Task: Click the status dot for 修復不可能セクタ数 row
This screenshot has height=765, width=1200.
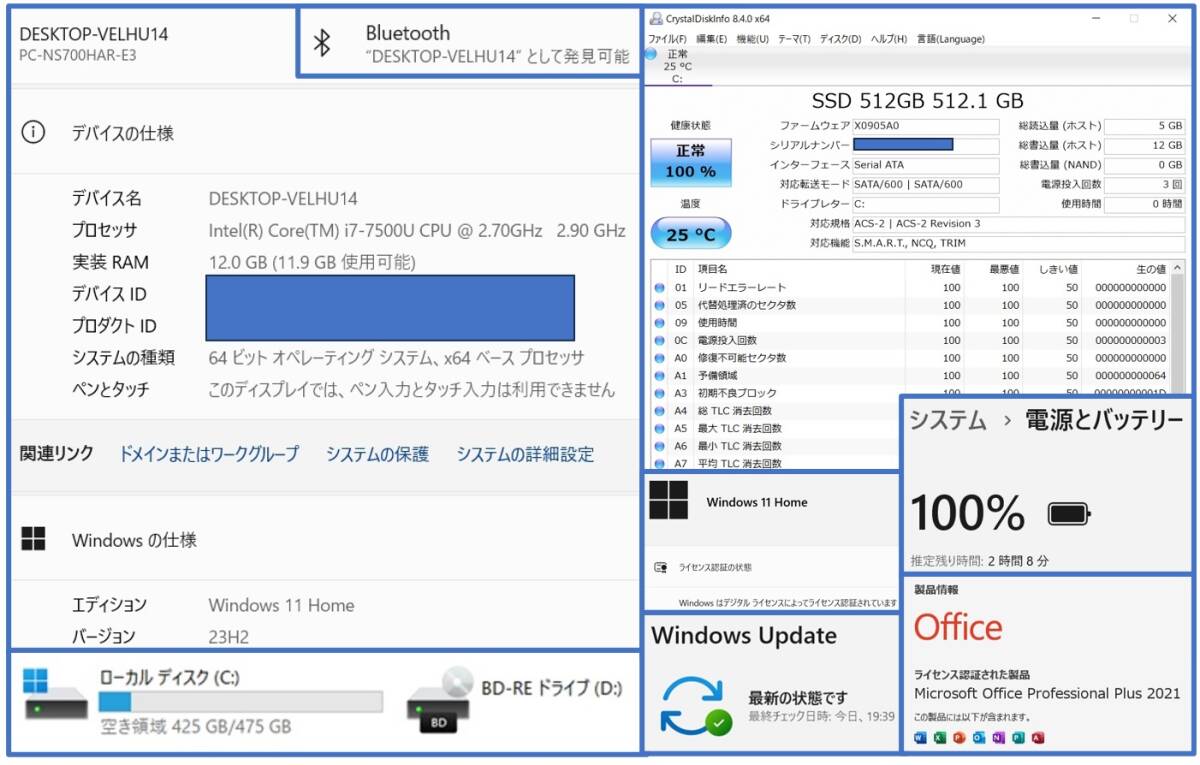Action: click(659, 358)
